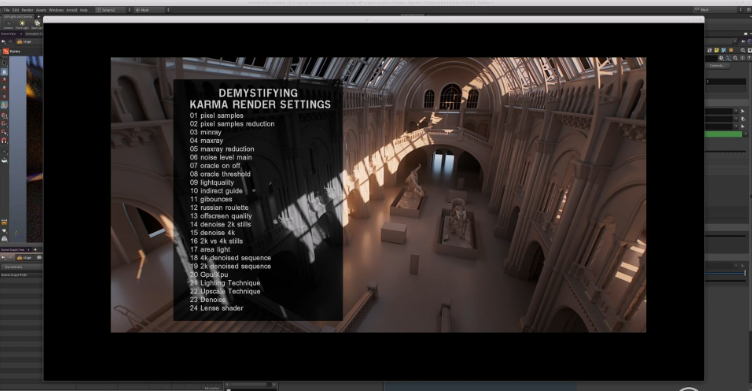Pick the arrow Select tool in viewport toolbar
752x391 pixels.
click(4, 63)
